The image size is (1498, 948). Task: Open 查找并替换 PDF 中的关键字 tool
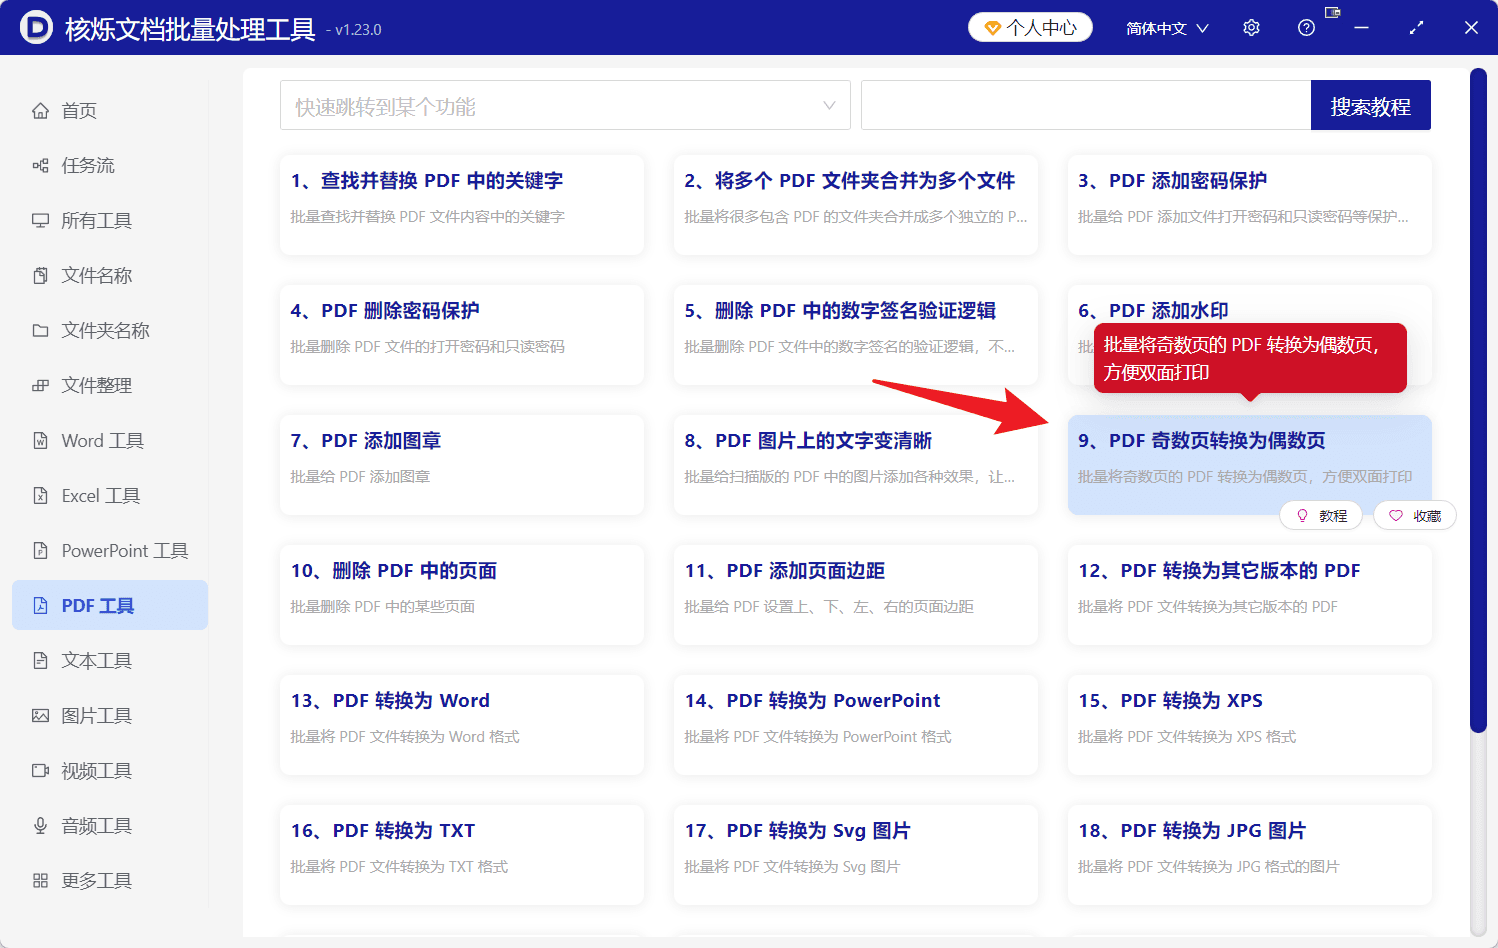[462, 205]
